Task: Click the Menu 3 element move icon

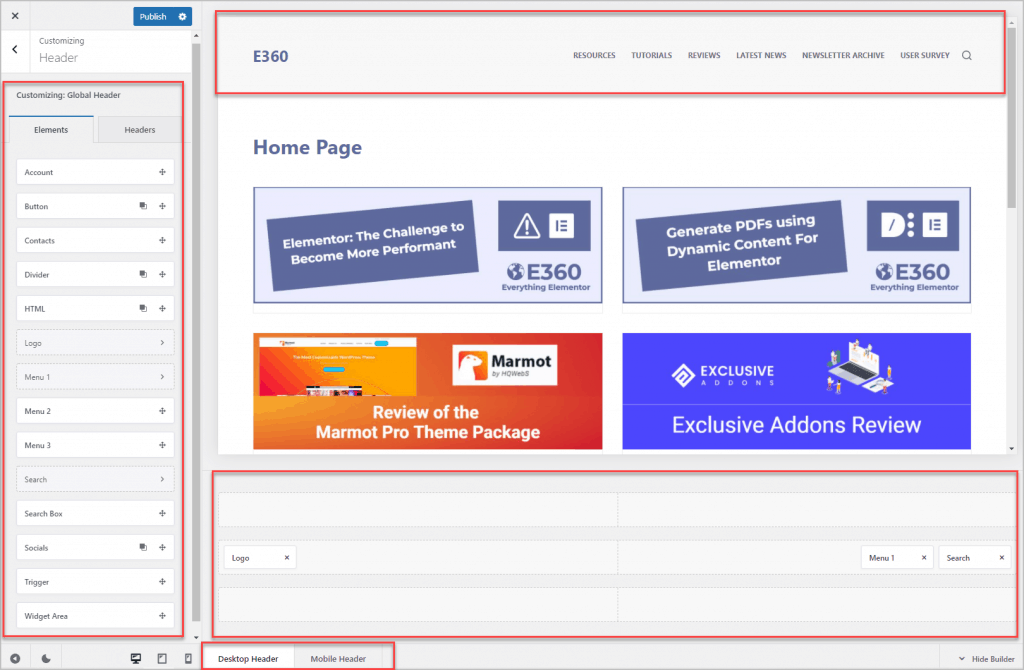Action: 162,445
